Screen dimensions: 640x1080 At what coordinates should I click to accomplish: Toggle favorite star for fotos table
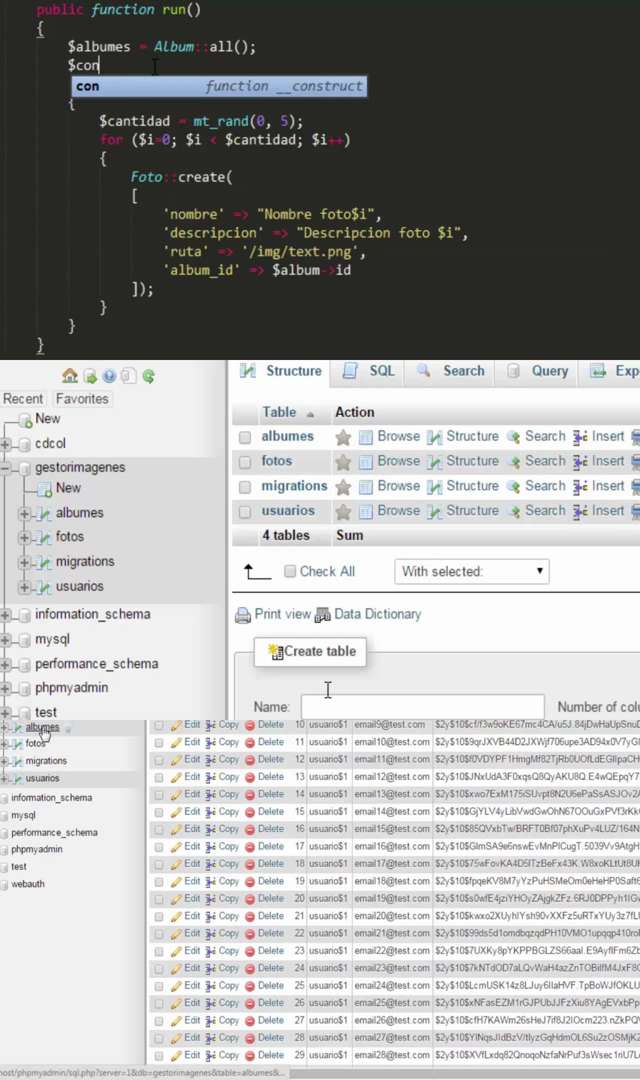point(343,461)
